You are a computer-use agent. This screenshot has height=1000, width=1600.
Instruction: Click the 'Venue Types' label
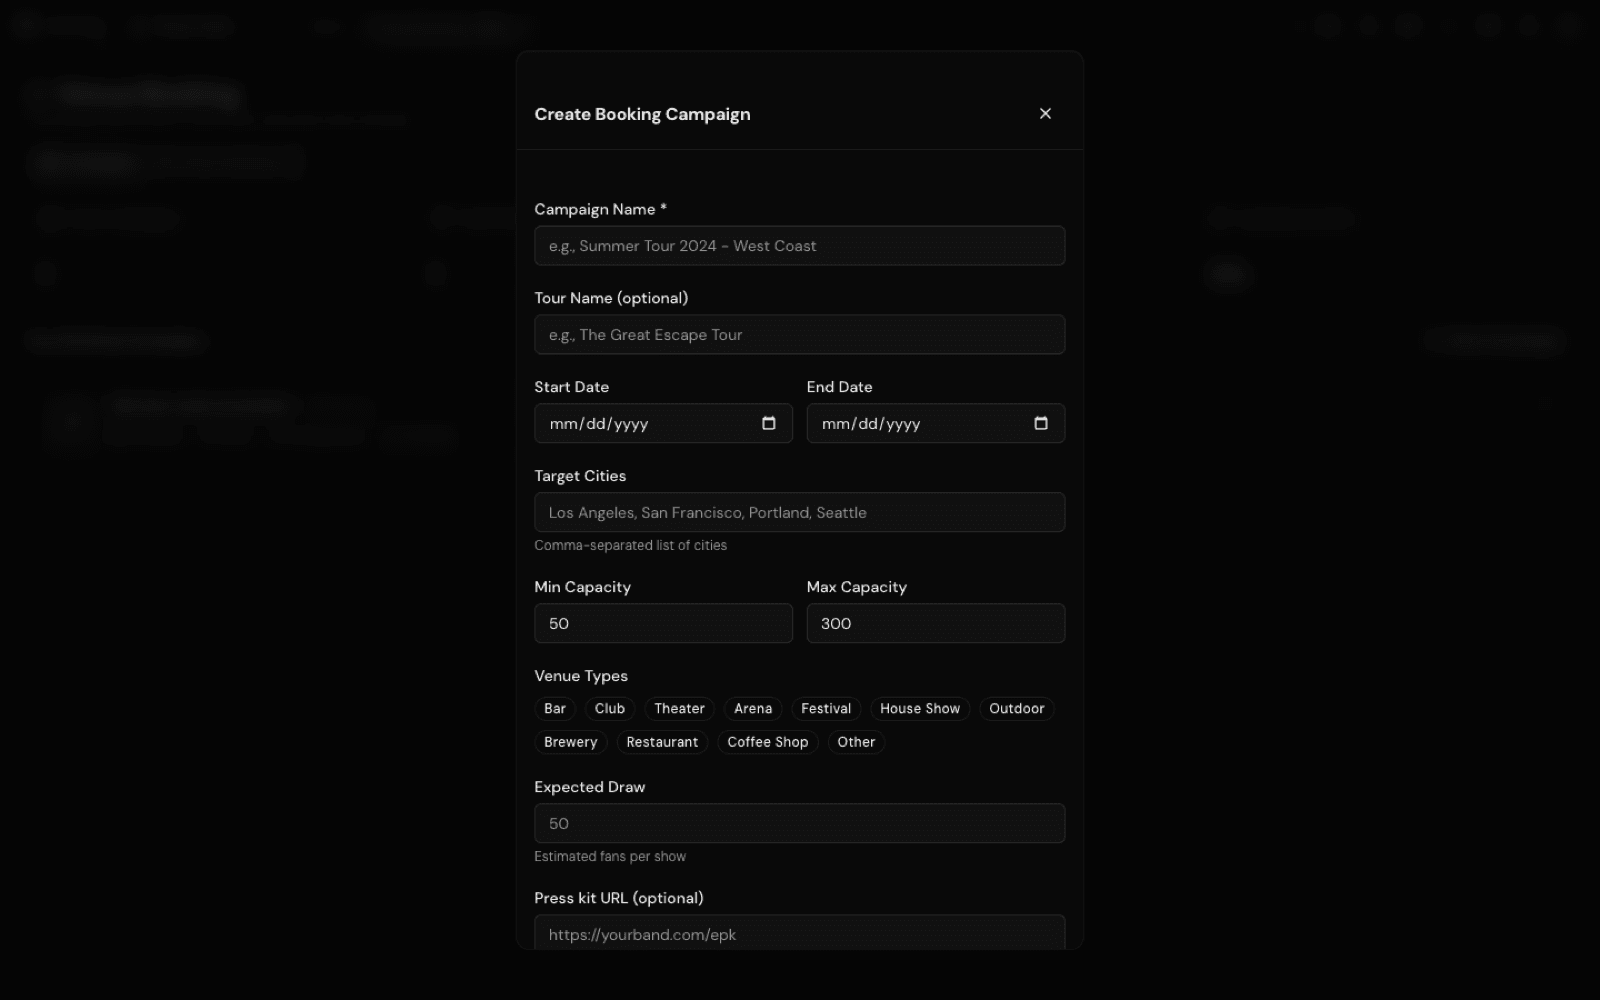point(581,676)
